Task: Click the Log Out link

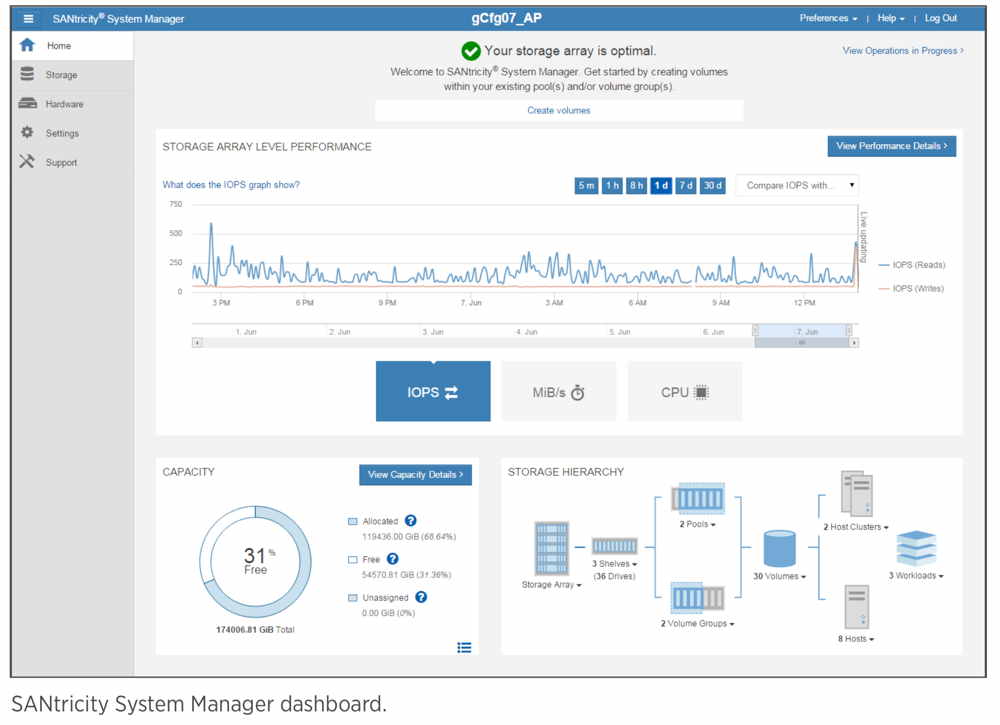Action: pyautogui.click(x=941, y=18)
